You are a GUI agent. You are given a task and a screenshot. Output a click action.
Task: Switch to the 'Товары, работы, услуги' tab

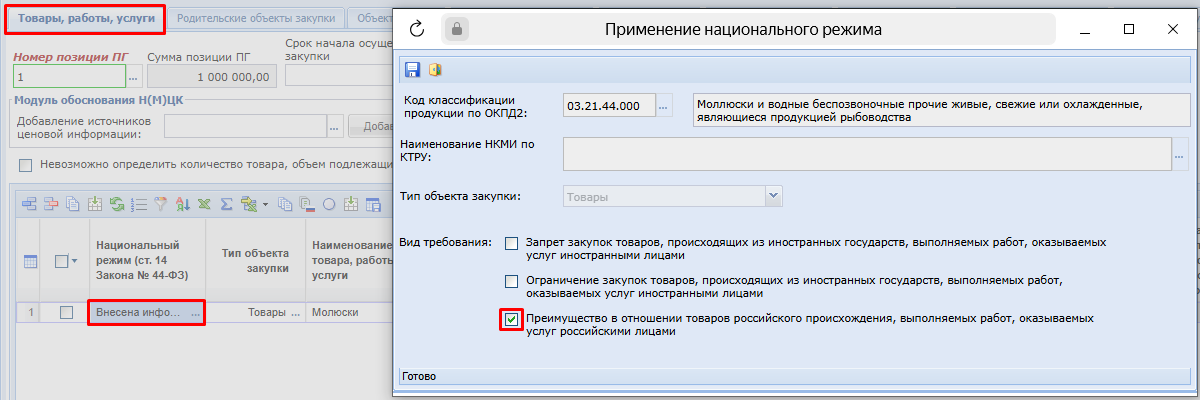pos(85,19)
